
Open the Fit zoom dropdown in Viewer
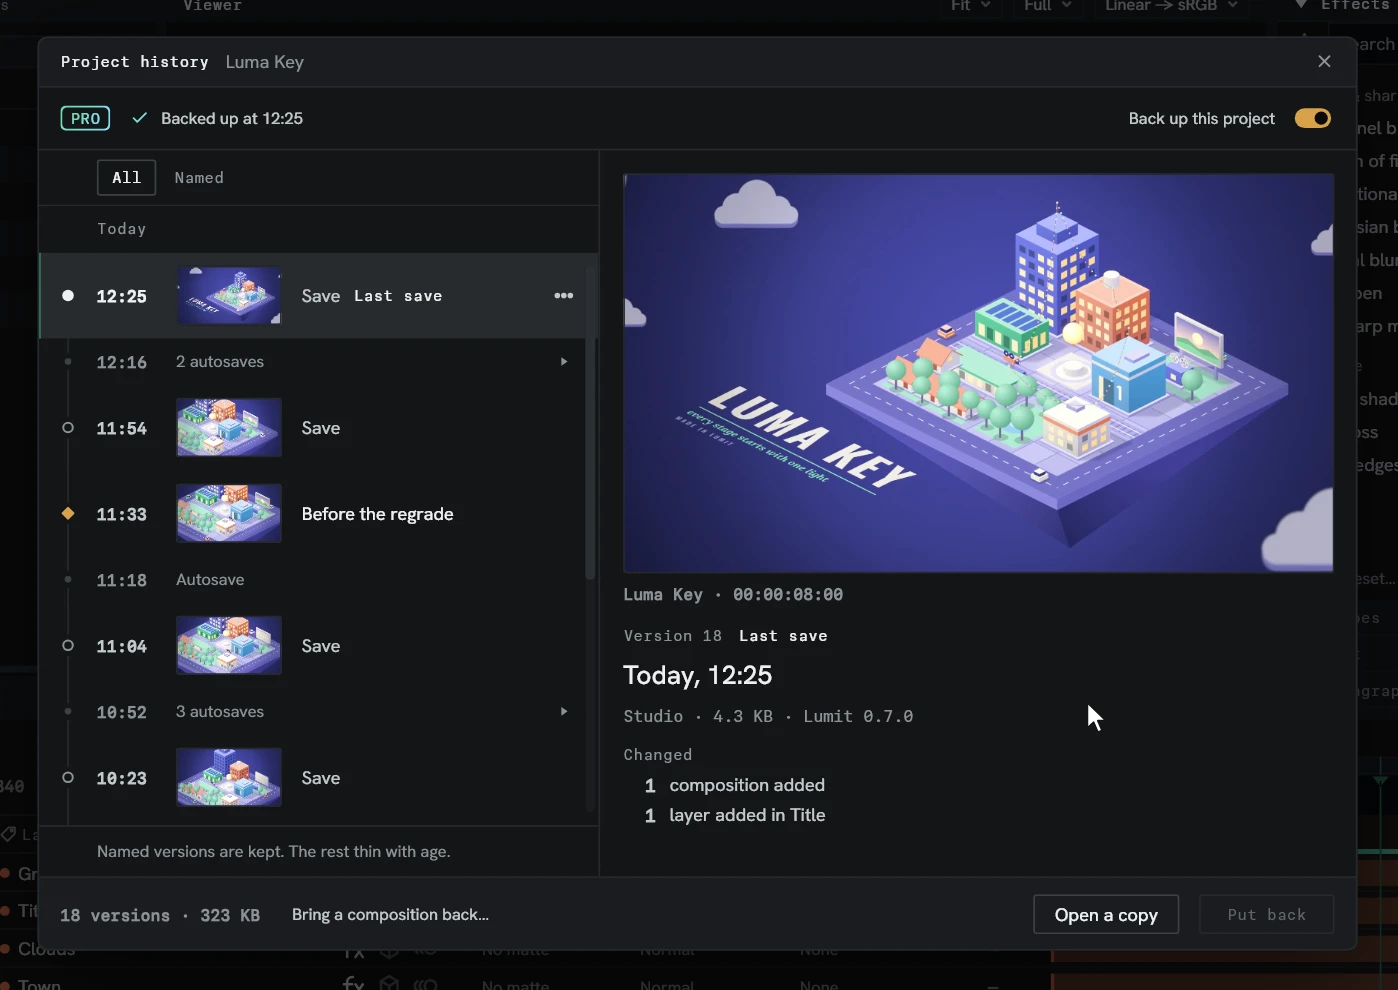coord(970,6)
